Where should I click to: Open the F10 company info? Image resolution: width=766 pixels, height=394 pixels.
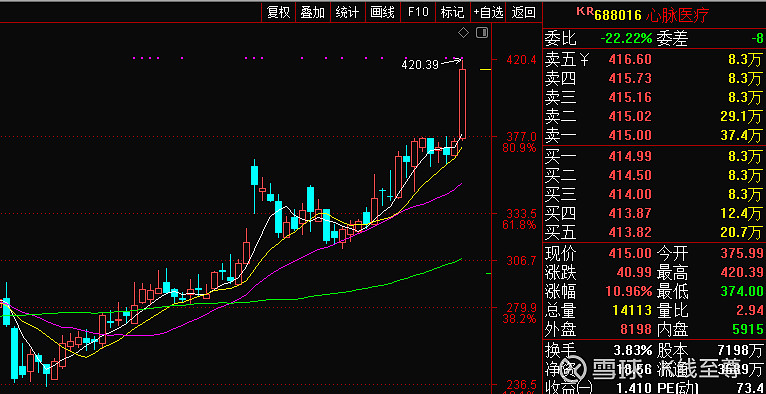(418, 12)
